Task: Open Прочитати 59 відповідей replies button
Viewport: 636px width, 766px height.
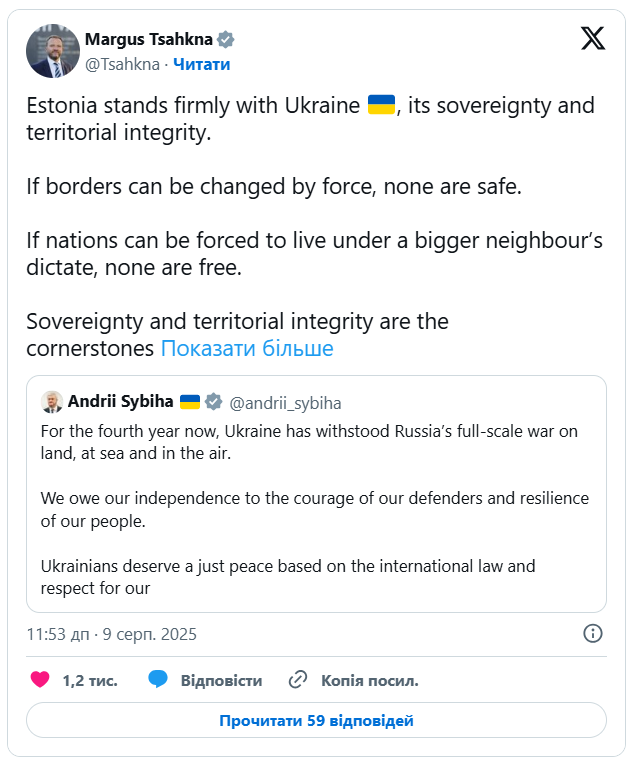Action: [x=316, y=720]
